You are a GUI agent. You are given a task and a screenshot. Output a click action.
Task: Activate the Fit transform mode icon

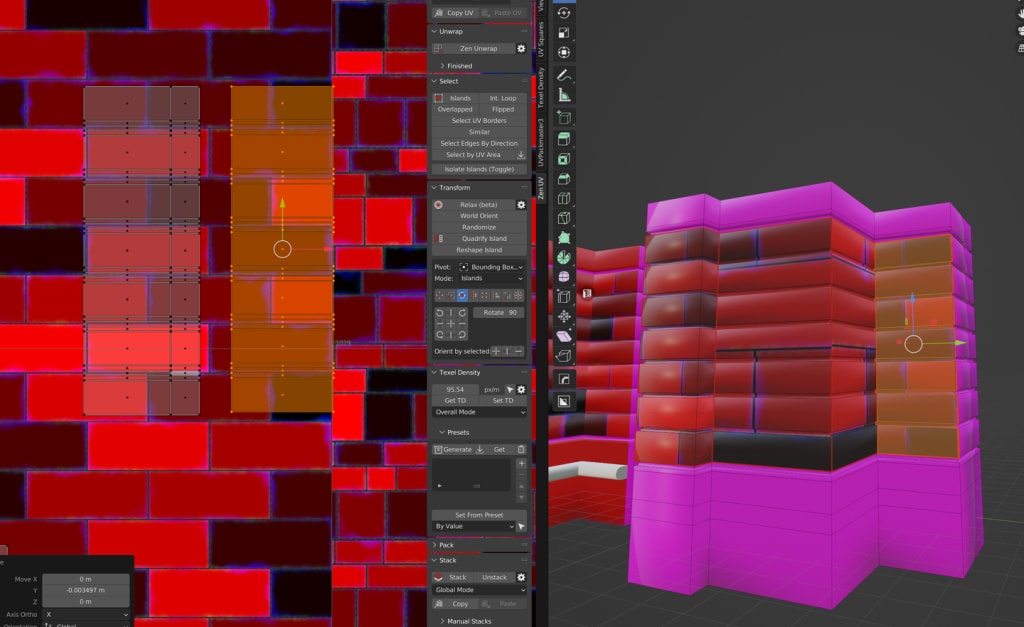click(x=485, y=295)
